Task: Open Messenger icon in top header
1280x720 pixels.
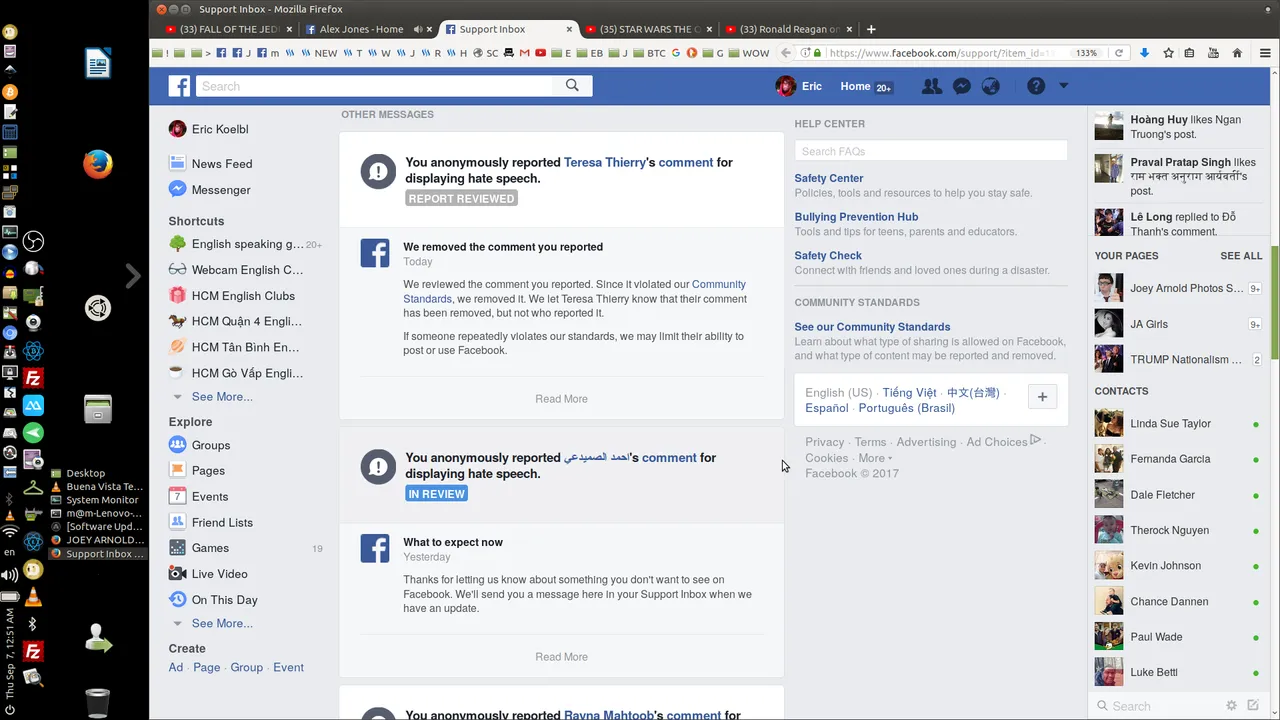Action: pos(961,86)
